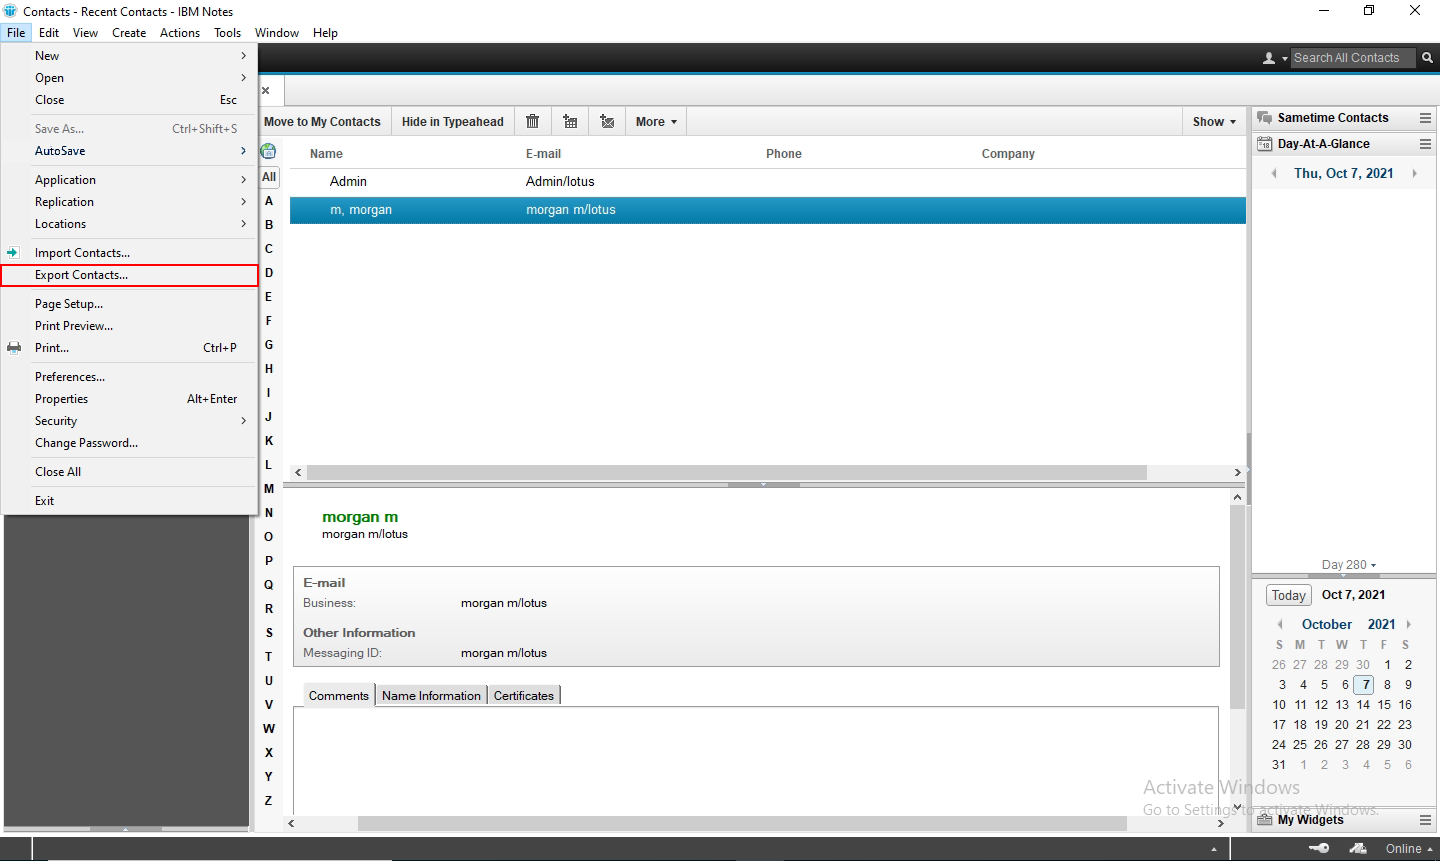Open the Show dropdown

coord(1214,122)
